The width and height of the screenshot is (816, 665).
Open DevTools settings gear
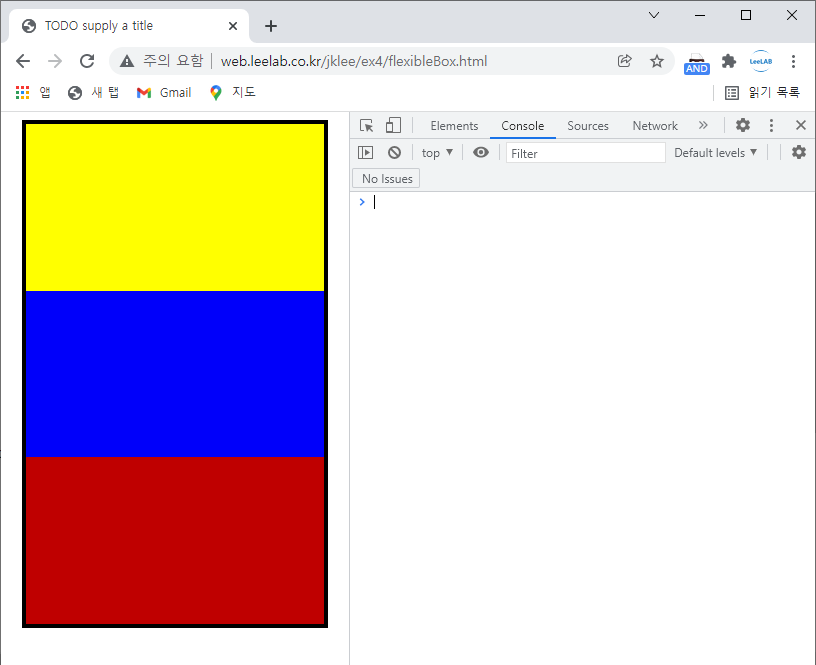pos(743,125)
